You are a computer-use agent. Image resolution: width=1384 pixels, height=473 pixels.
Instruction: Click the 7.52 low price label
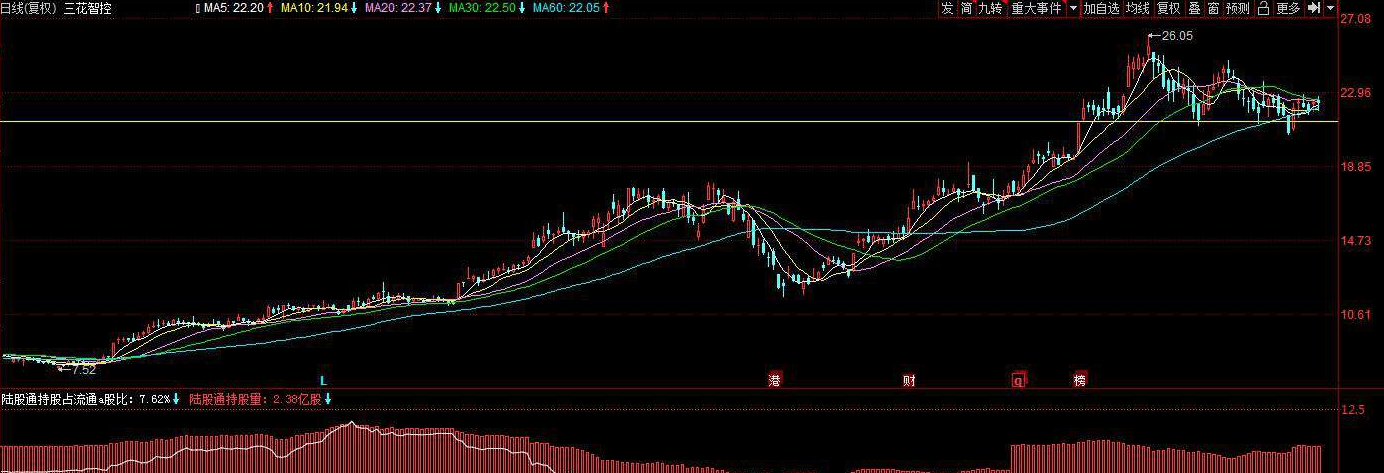[x=84, y=370]
